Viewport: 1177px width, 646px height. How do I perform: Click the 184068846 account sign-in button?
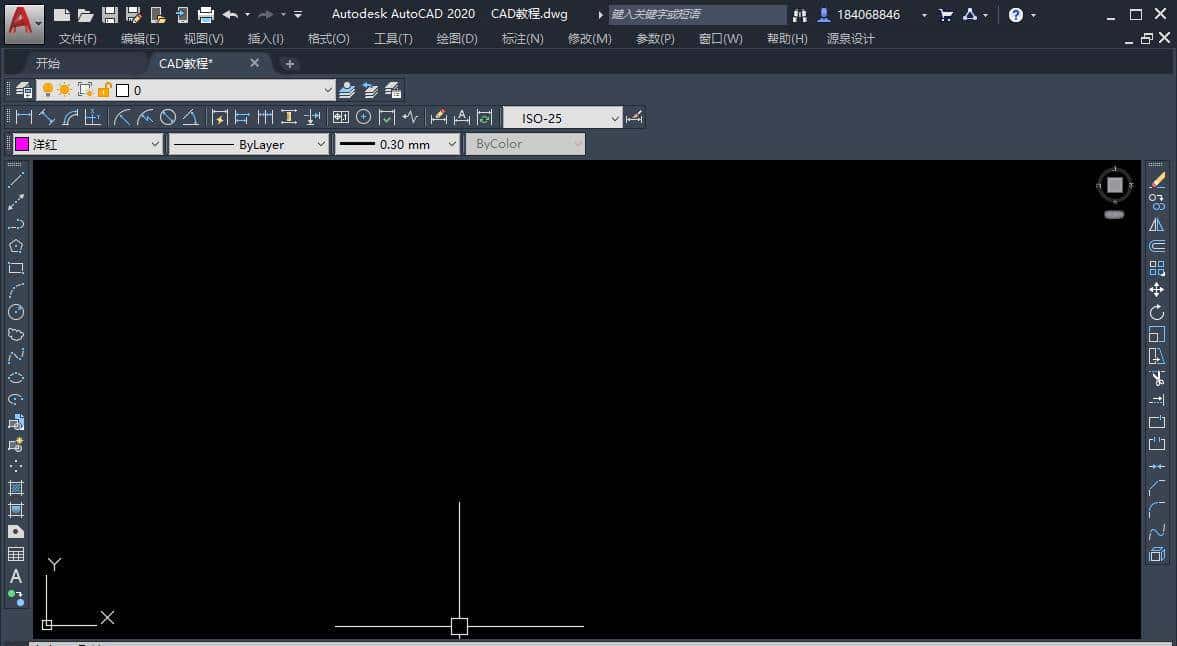[859, 15]
